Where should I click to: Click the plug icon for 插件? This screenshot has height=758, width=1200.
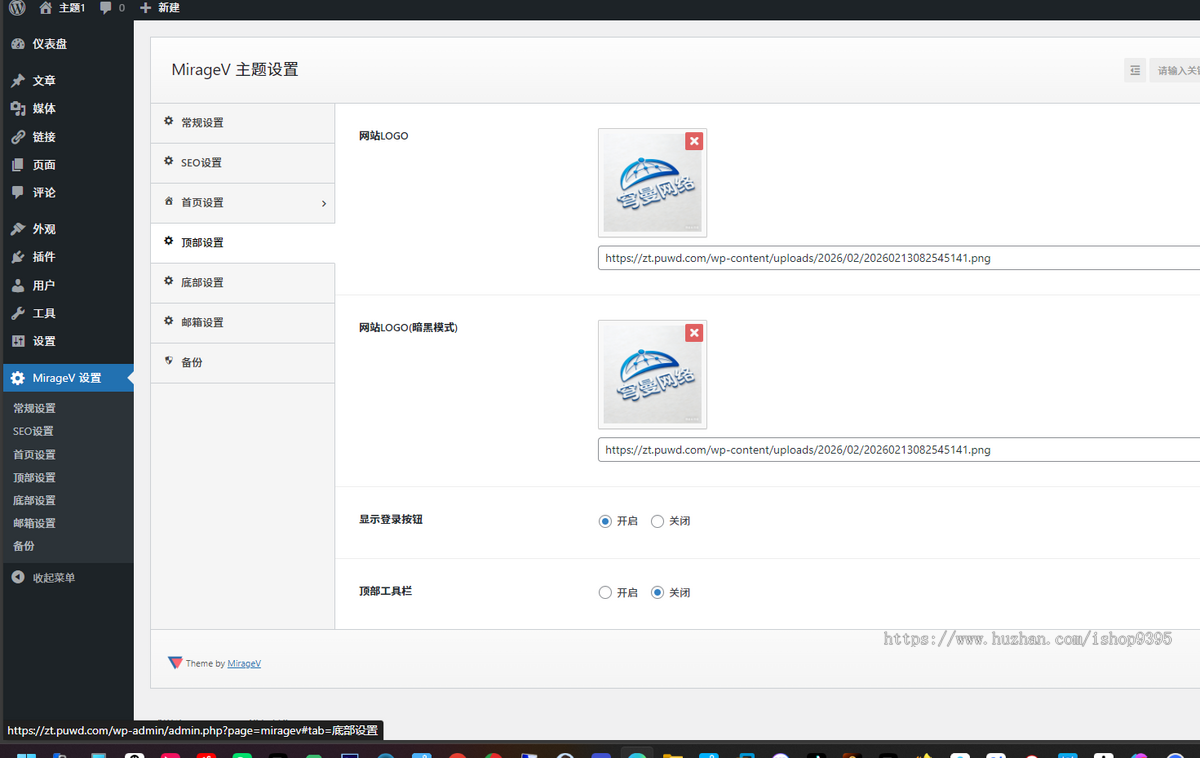[x=18, y=257]
